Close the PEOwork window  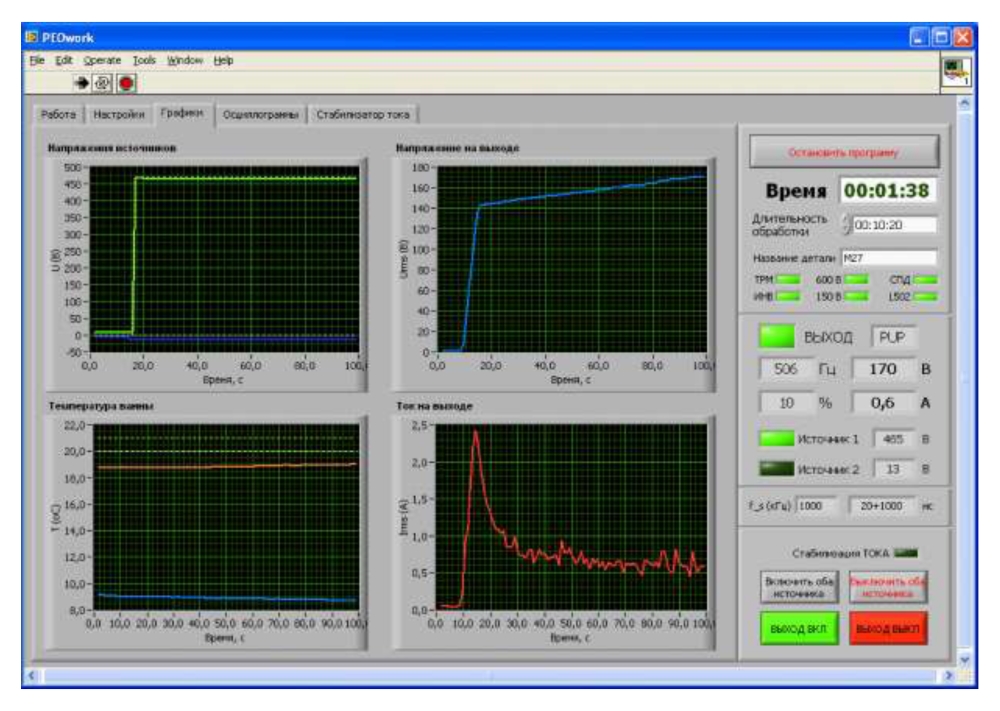coord(963,37)
